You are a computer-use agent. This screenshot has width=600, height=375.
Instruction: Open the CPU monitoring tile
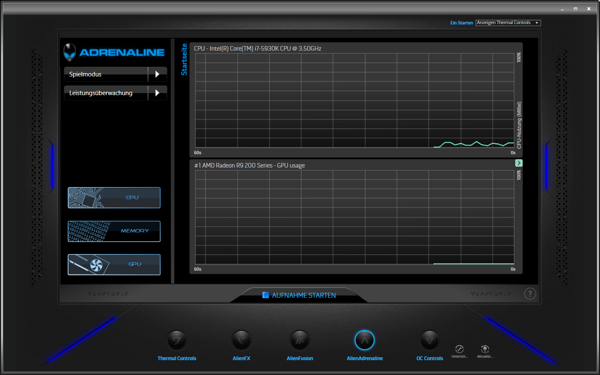[x=114, y=197]
